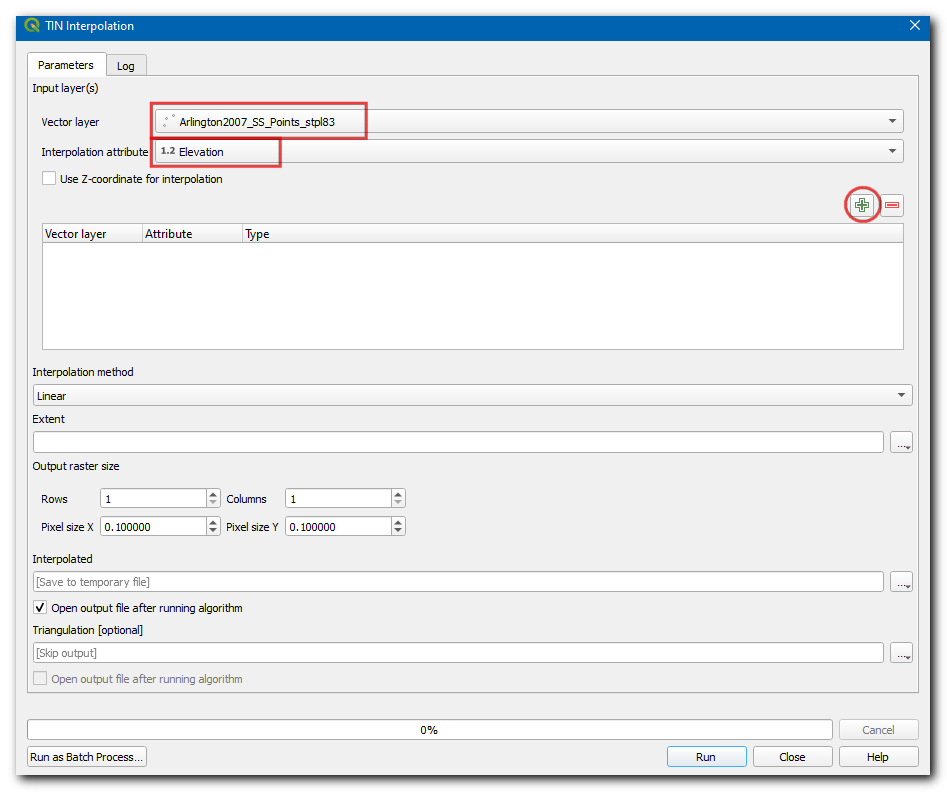Click the green plus add layer icon
Image resolution: width=947 pixels, height=792 pixels.
(x=862, y=205)
